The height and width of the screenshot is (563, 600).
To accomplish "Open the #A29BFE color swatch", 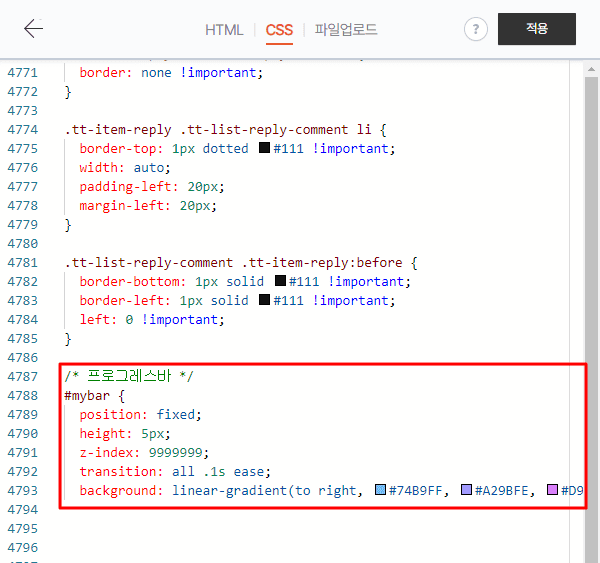I will click(466, 490).
